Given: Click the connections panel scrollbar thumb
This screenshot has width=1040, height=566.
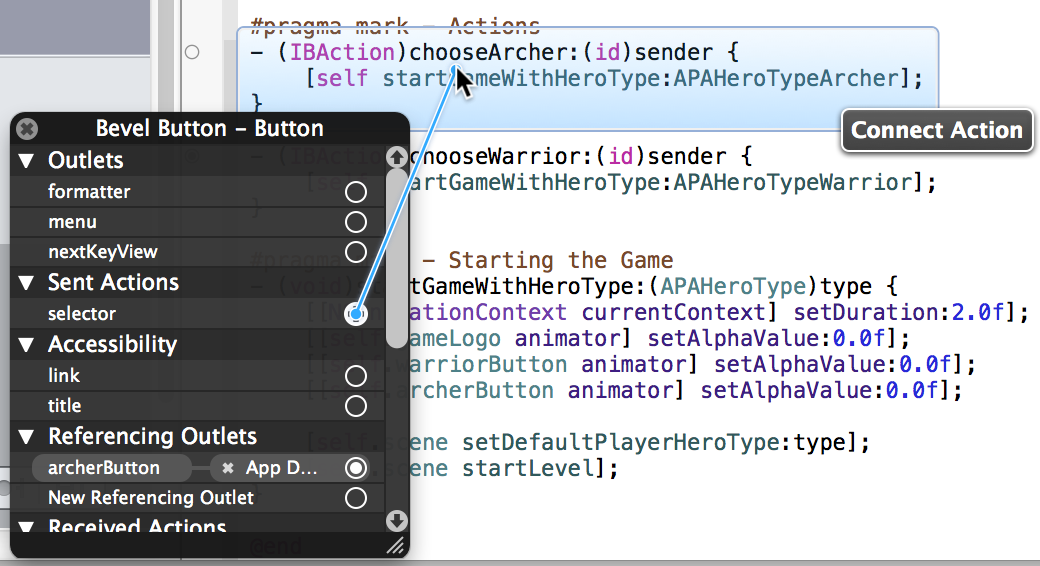Looking at the screenshot, I should coord(397,259).
